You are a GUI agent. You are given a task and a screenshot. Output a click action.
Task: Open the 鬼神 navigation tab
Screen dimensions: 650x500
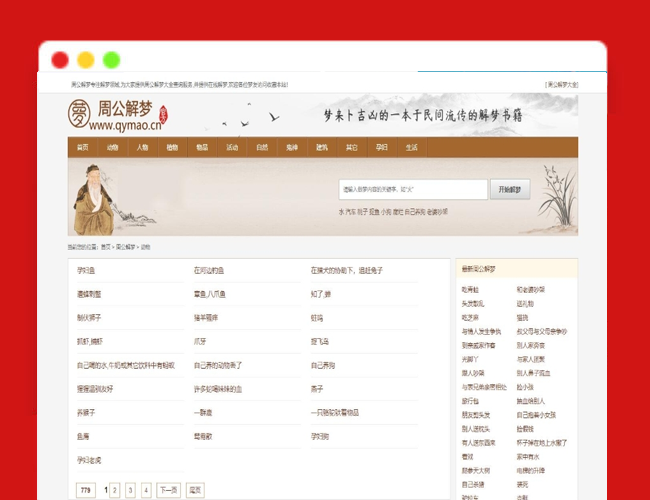(292, 147)
